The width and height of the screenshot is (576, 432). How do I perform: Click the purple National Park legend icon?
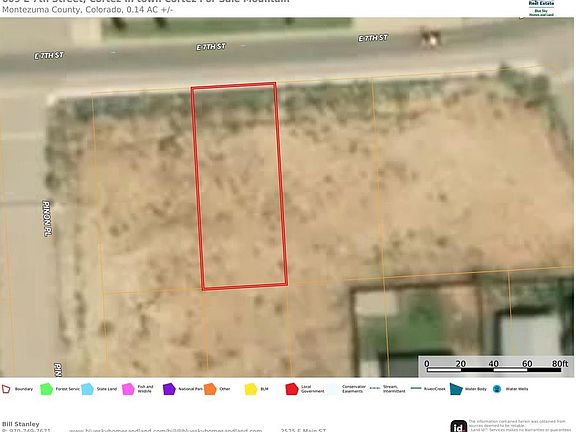(x=169, y=389)
